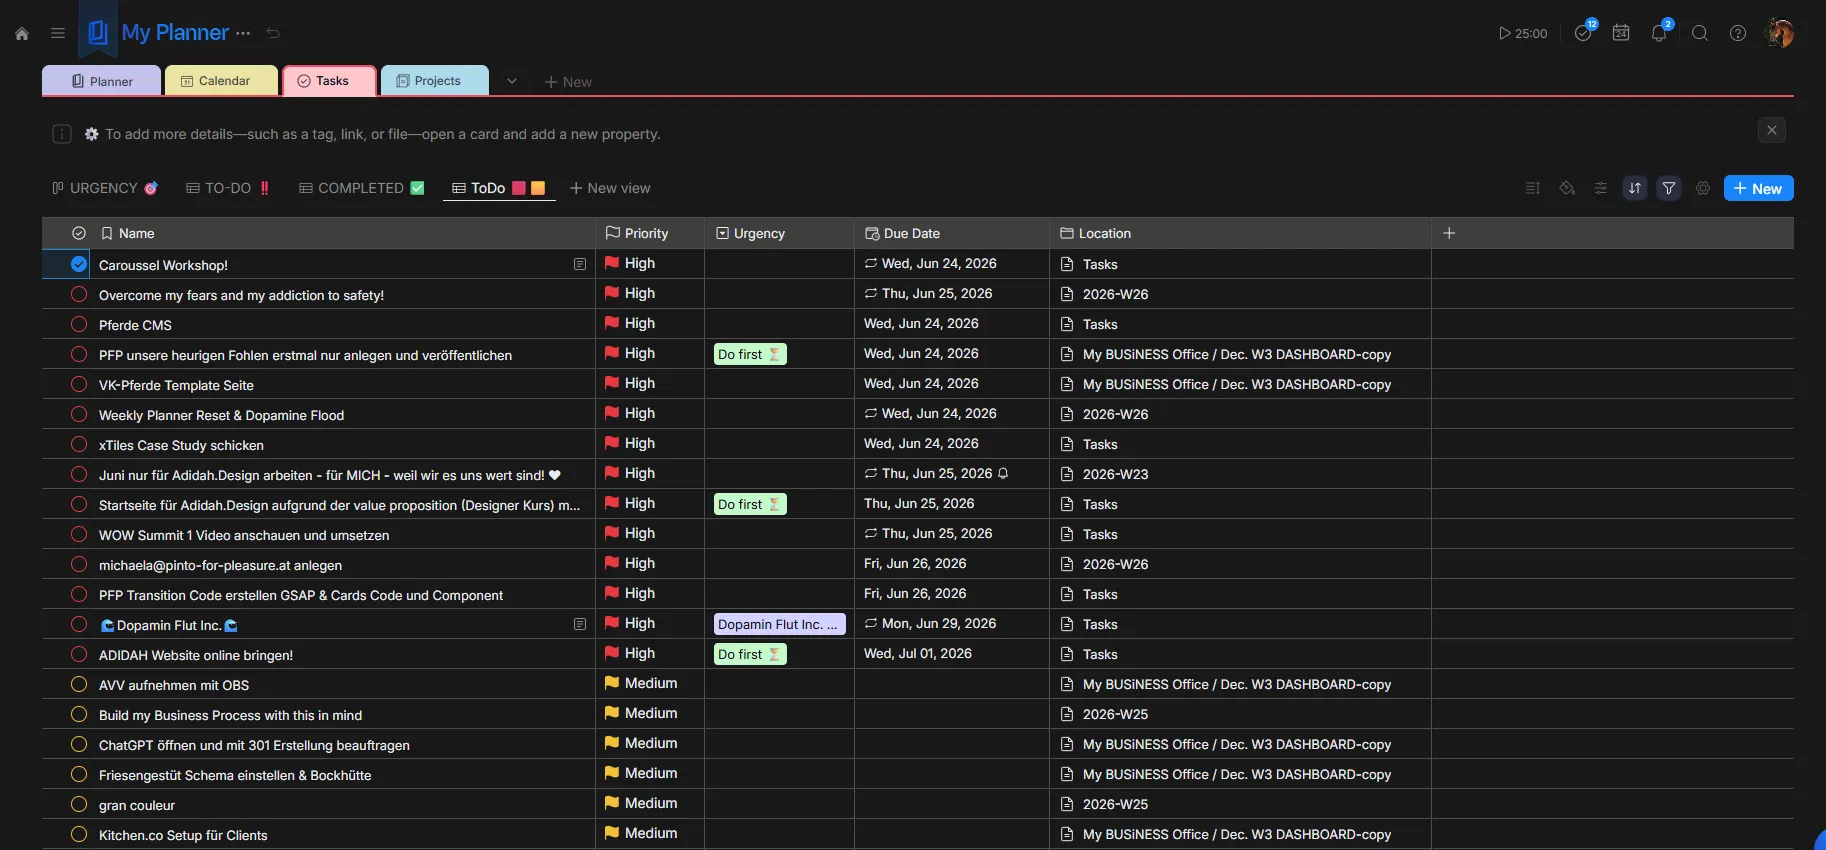This screenshot has width=1826, height=850.
Task: Add a view with New view
Action: pos(610,188)
